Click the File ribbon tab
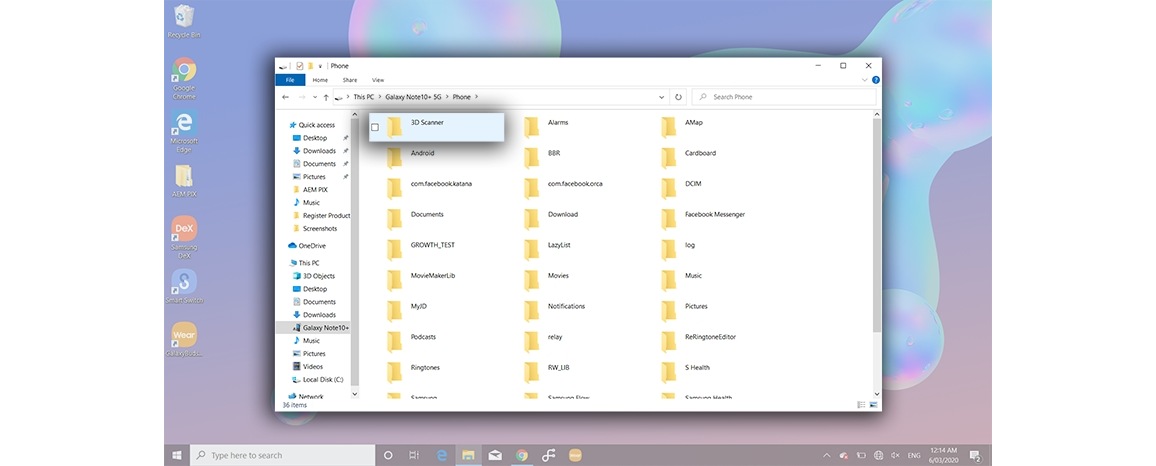The width and height of the screenshot is (1156, 466). coord(290,80)
